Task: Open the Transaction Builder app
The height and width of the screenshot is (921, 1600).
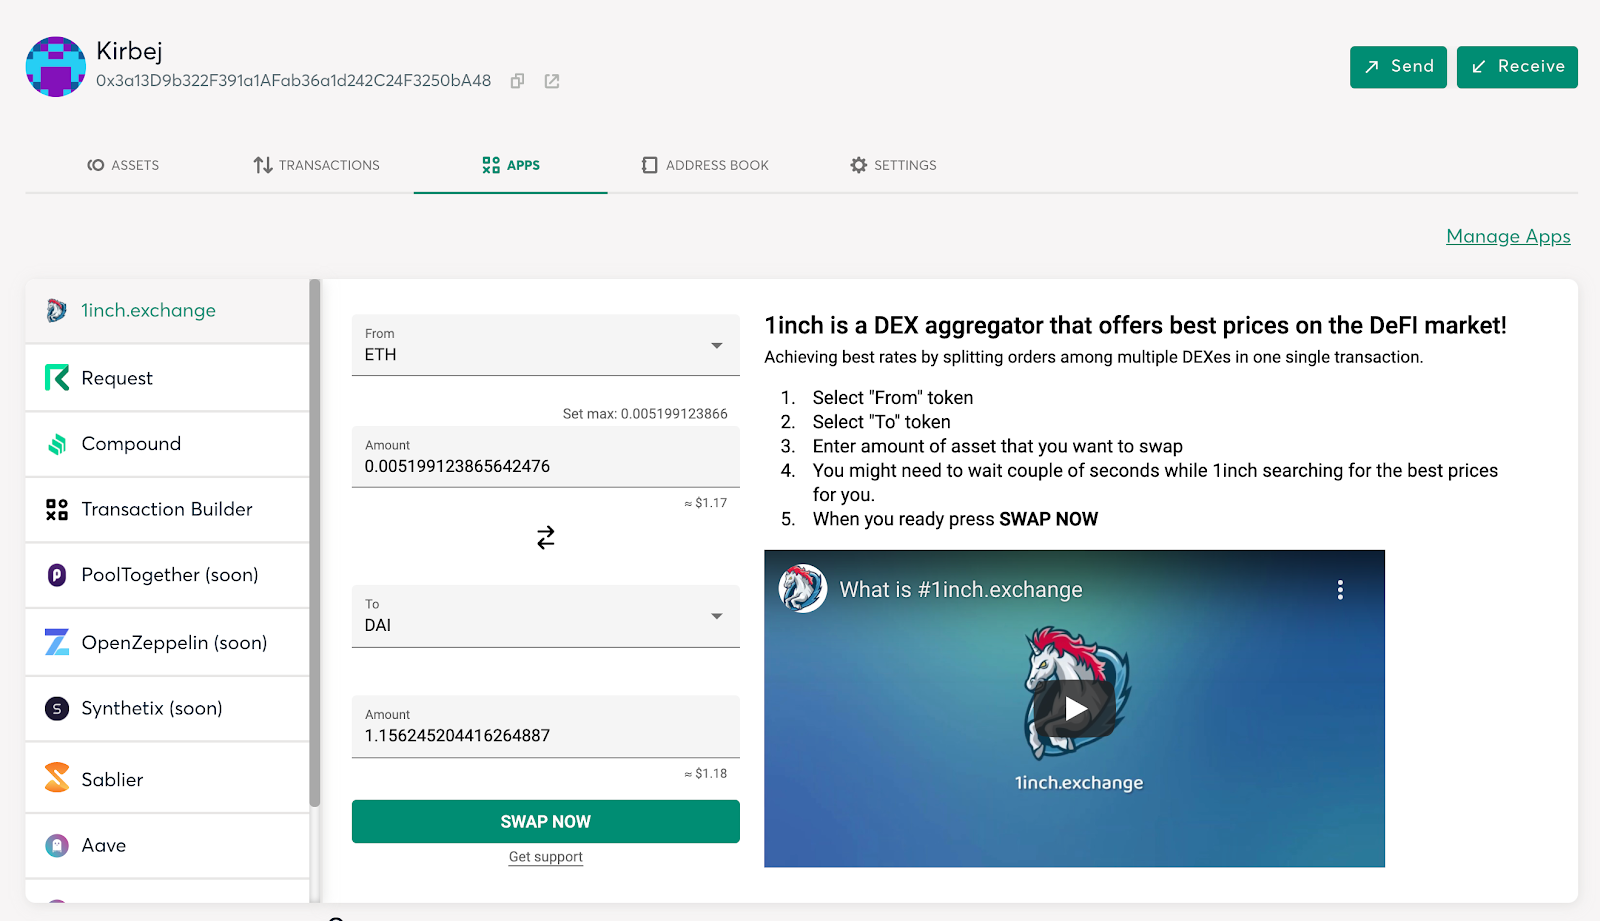Action: pyautogui.click(x=167, y=510)
